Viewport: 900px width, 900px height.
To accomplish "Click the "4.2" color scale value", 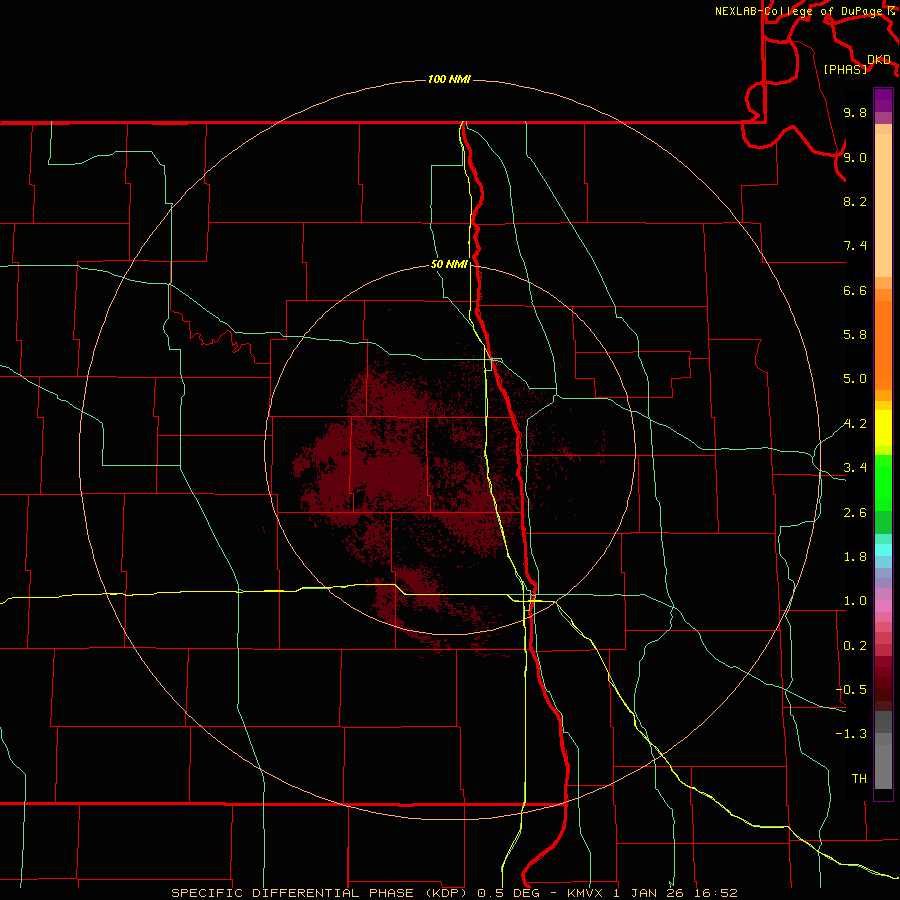I will 855,424.
